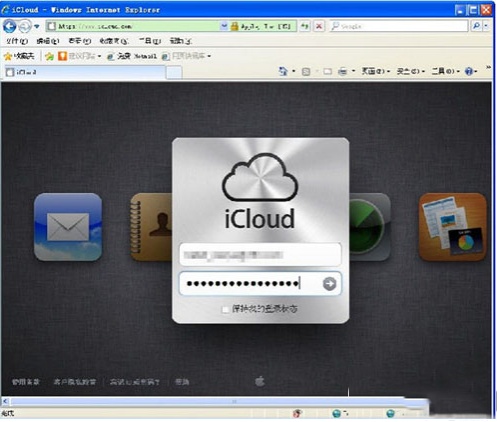Viewport: 497px width, 422px height.
Task: Expand the address bar history dropdown
Action: tap(224, 26)
